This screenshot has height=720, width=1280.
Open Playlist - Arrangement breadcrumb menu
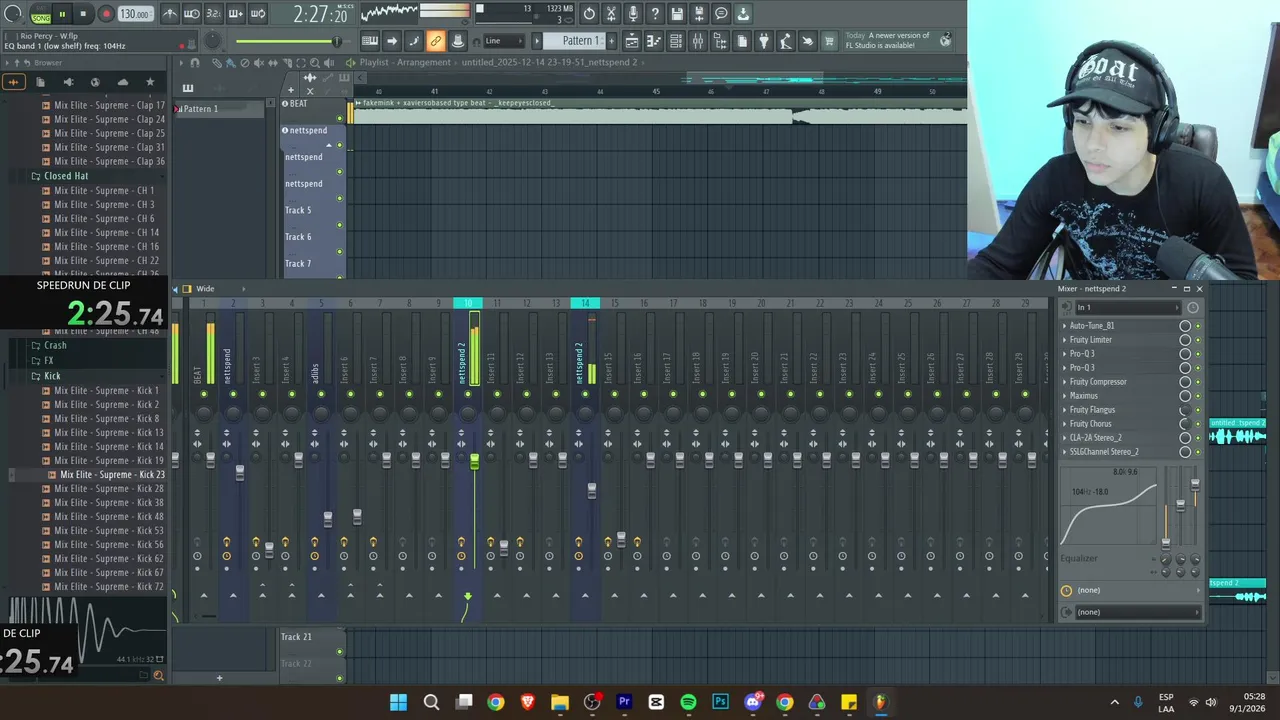[x=405, y=62]
